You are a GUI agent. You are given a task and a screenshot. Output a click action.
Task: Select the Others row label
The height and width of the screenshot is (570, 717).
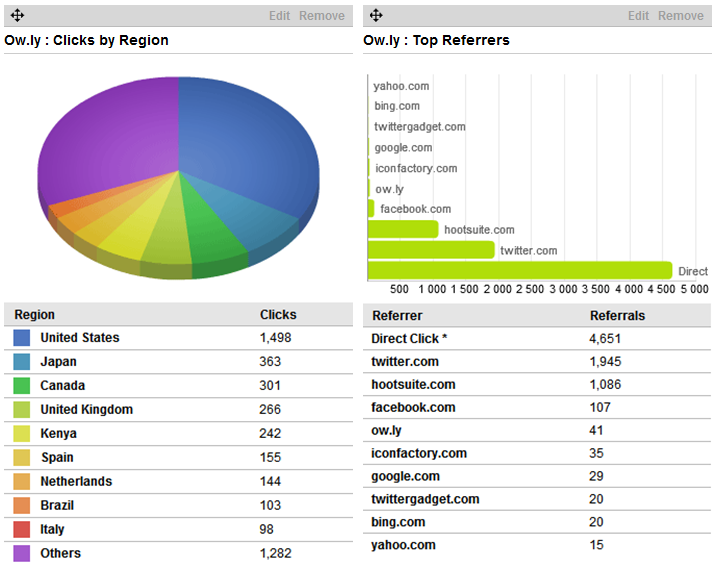[x=61, y=554]
